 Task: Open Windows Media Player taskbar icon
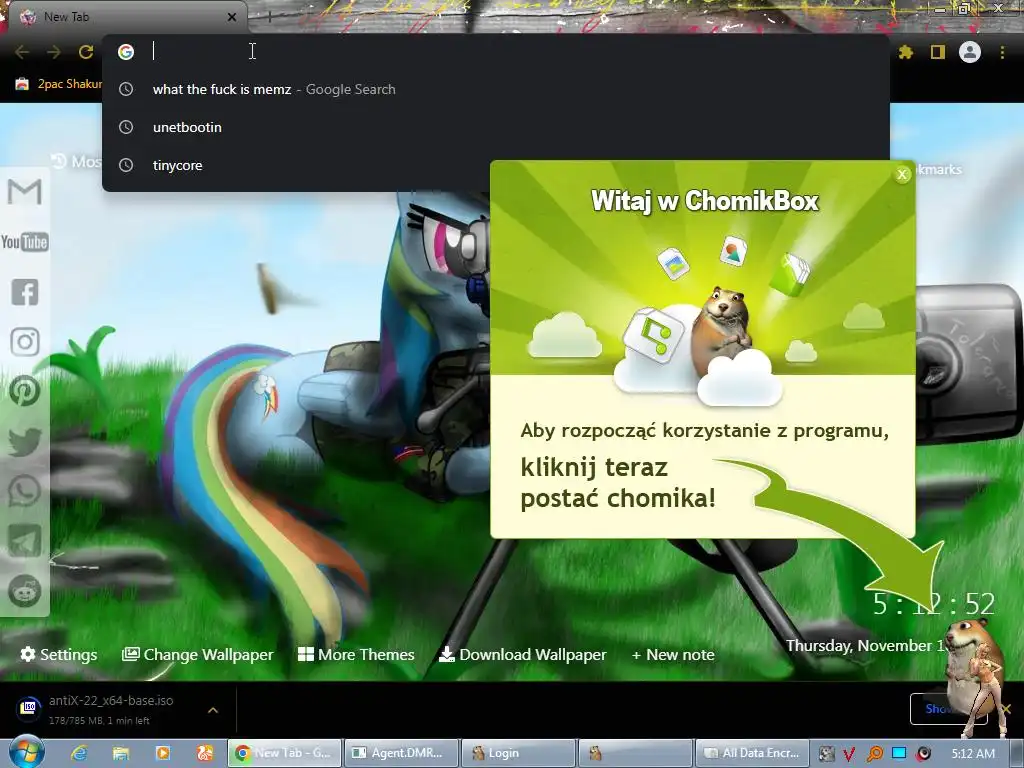(x=163, y=753)
